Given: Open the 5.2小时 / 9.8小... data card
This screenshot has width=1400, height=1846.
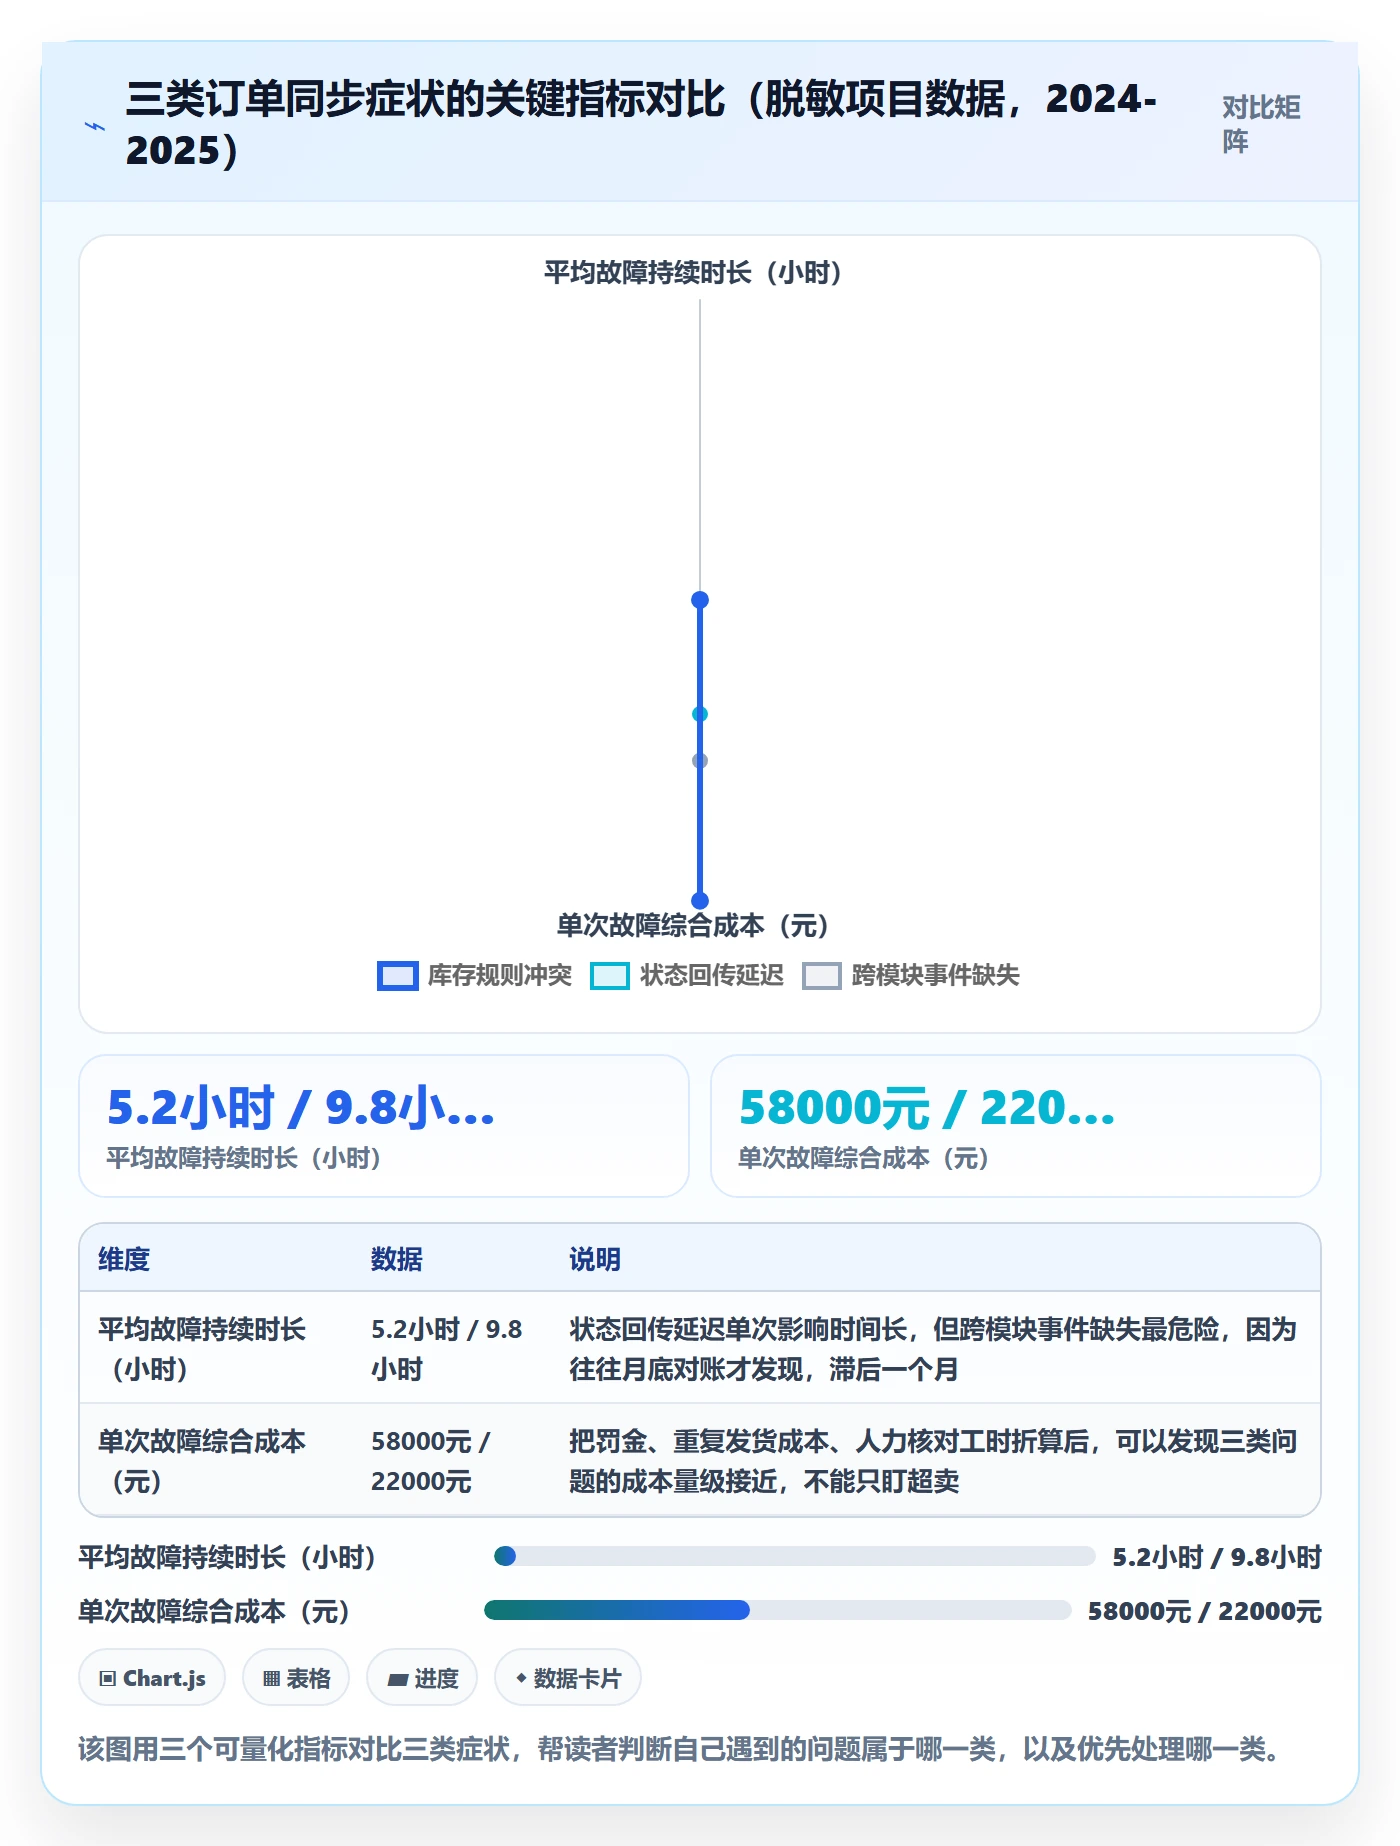Looking at the screenshot, I should pos(384,1126).
